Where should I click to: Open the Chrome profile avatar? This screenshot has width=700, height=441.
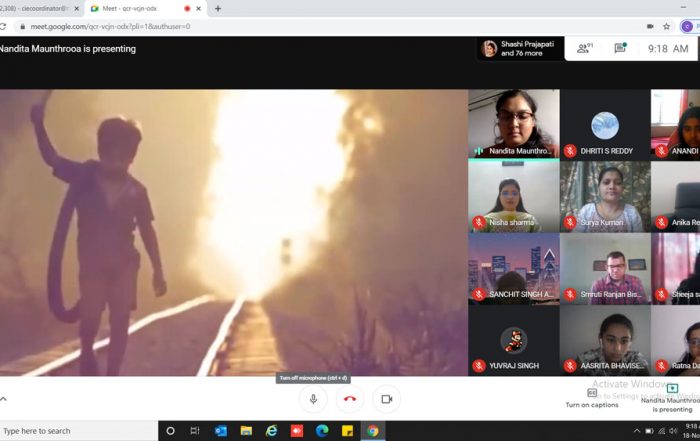tap(688, 26)
